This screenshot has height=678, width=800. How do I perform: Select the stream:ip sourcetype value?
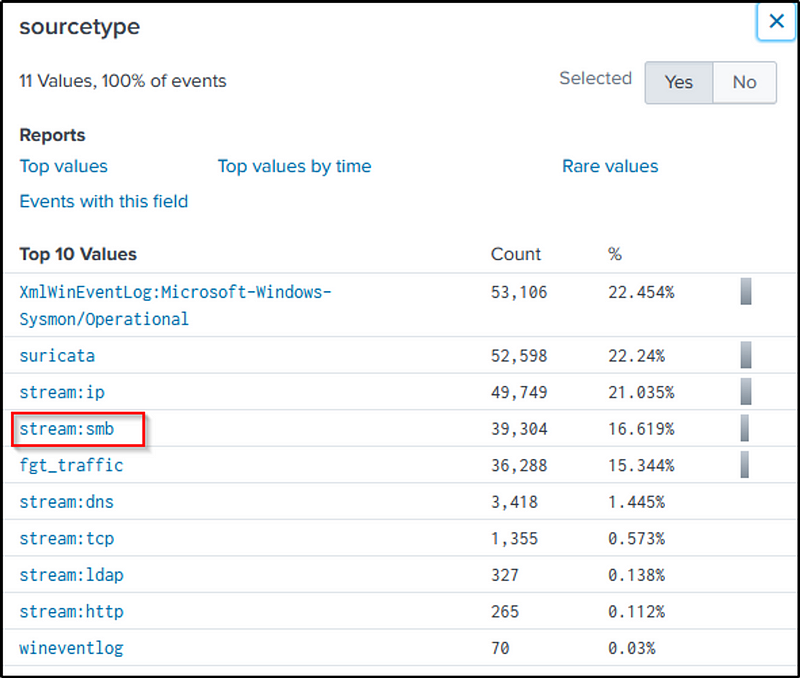61,392
